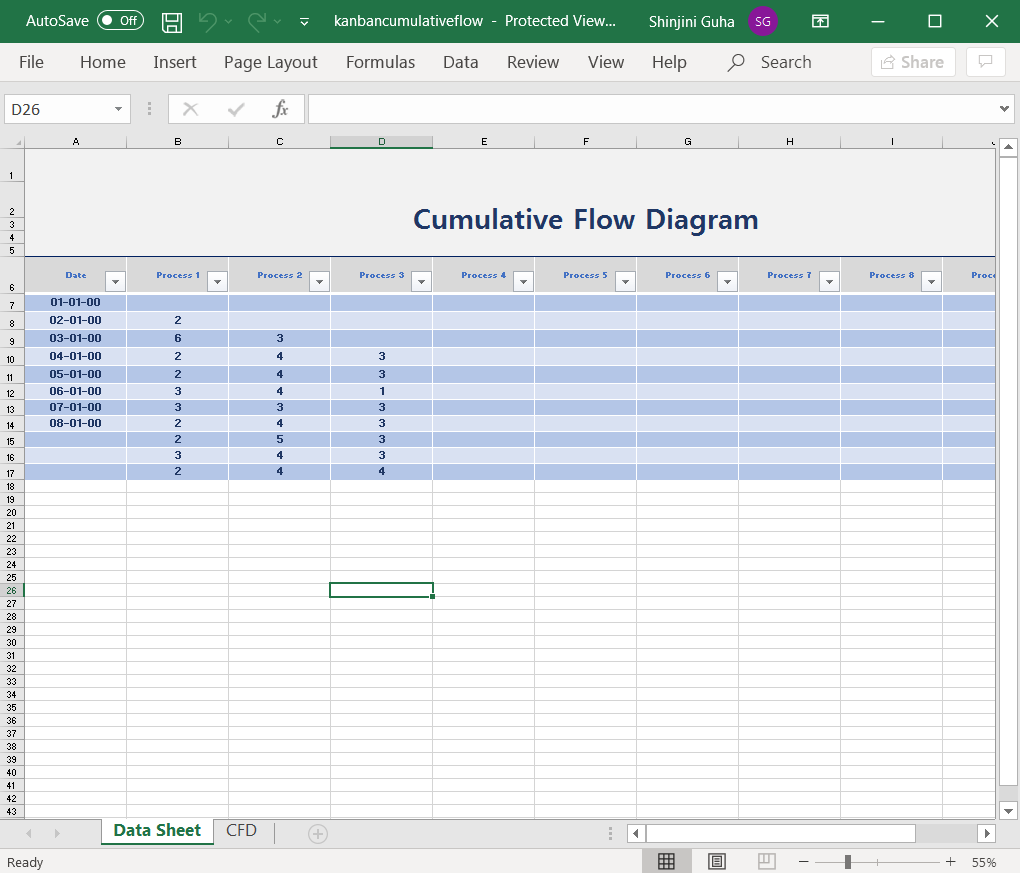Switch to the CFD sheet tab

(x=241, y=831)
